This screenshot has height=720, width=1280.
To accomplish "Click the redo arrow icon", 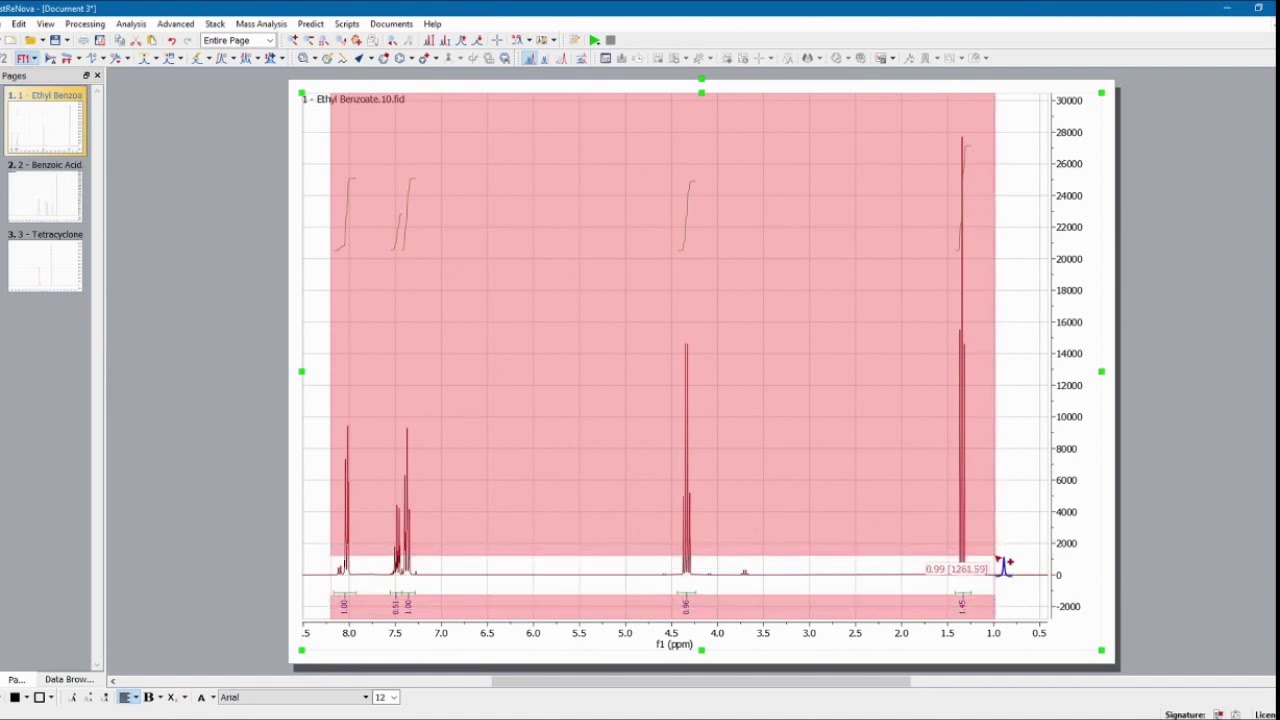I will tap(187, 40).
